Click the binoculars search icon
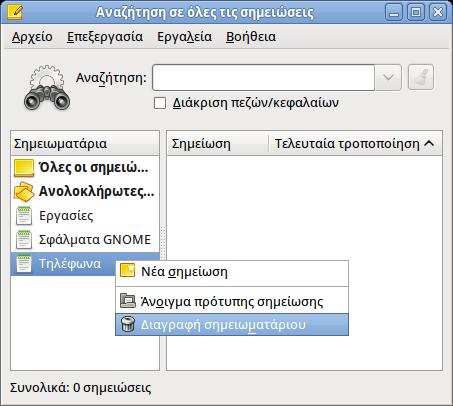Viewport: 453px width, 406px height. click(47, 88)
